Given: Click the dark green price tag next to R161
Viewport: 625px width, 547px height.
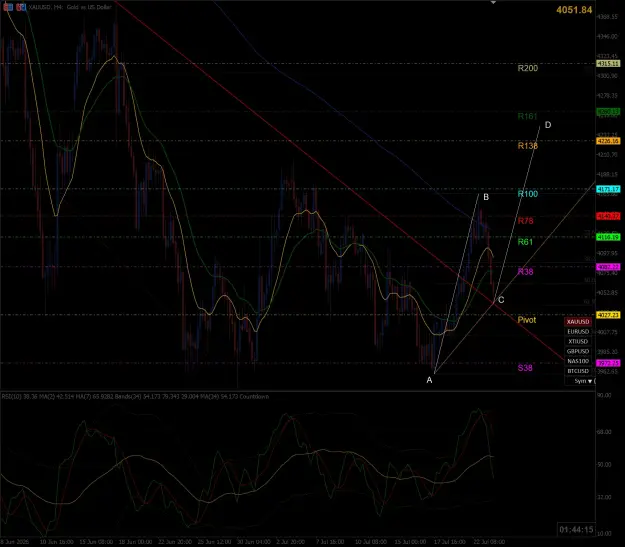Looking at the screenshot, I should [x=608, y=112].
